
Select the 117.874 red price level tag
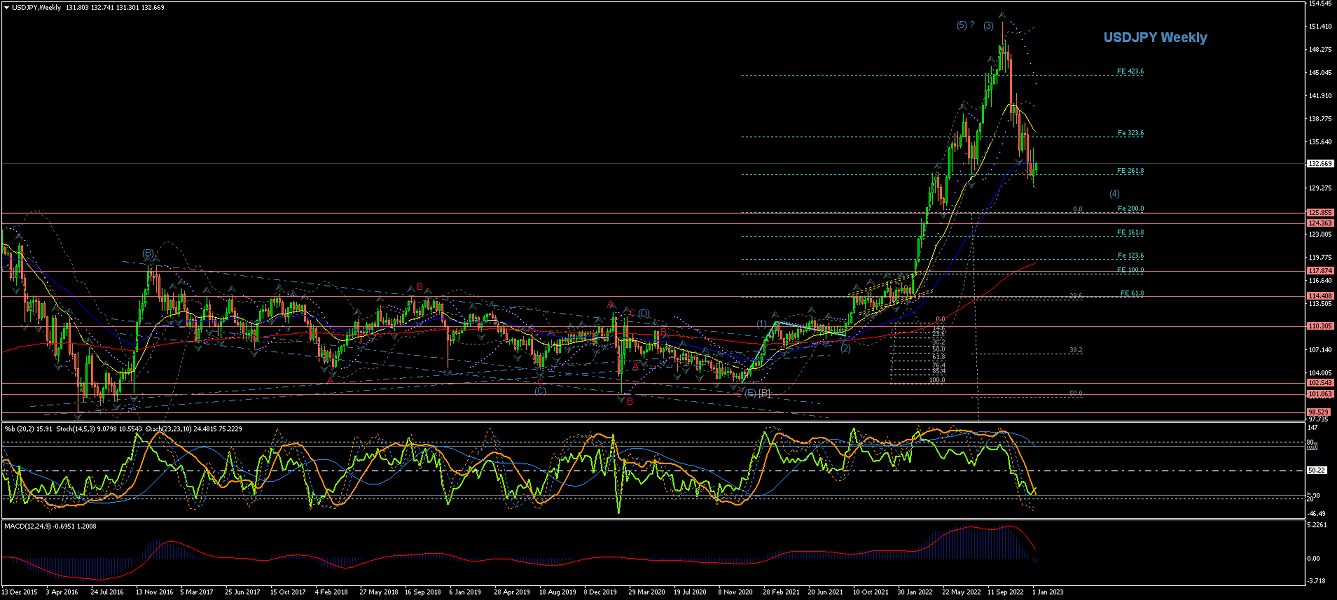pos(1320,271)
